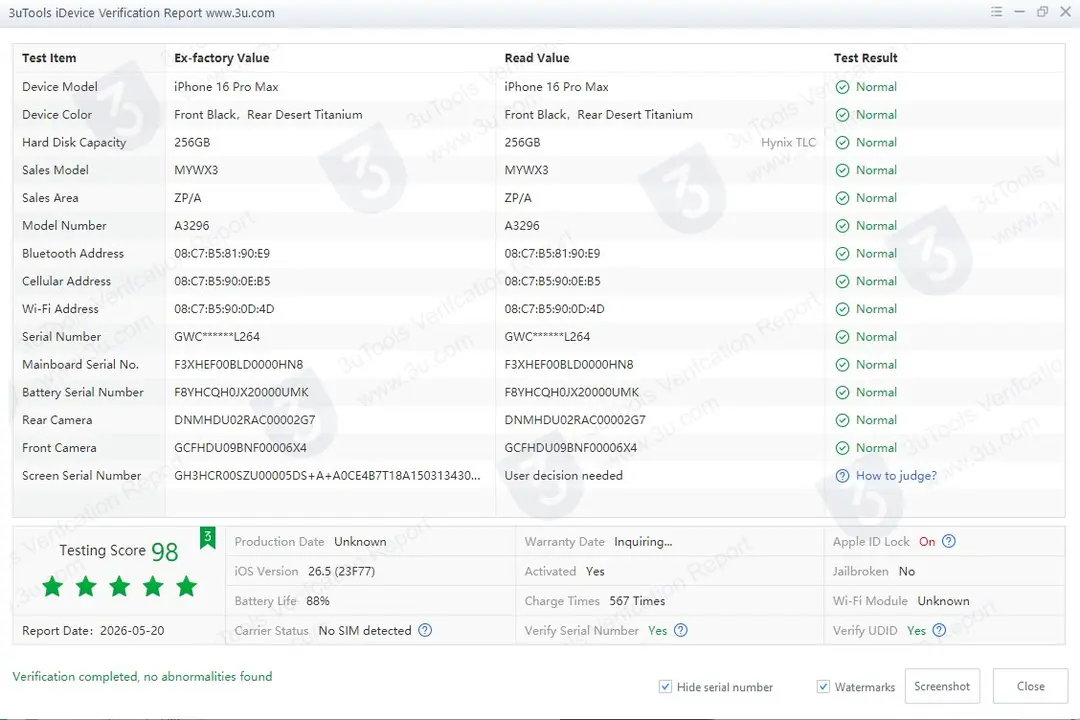Toggle the Watermarks checkbox
1080x720 pixels.
click(x=823, y=686)
